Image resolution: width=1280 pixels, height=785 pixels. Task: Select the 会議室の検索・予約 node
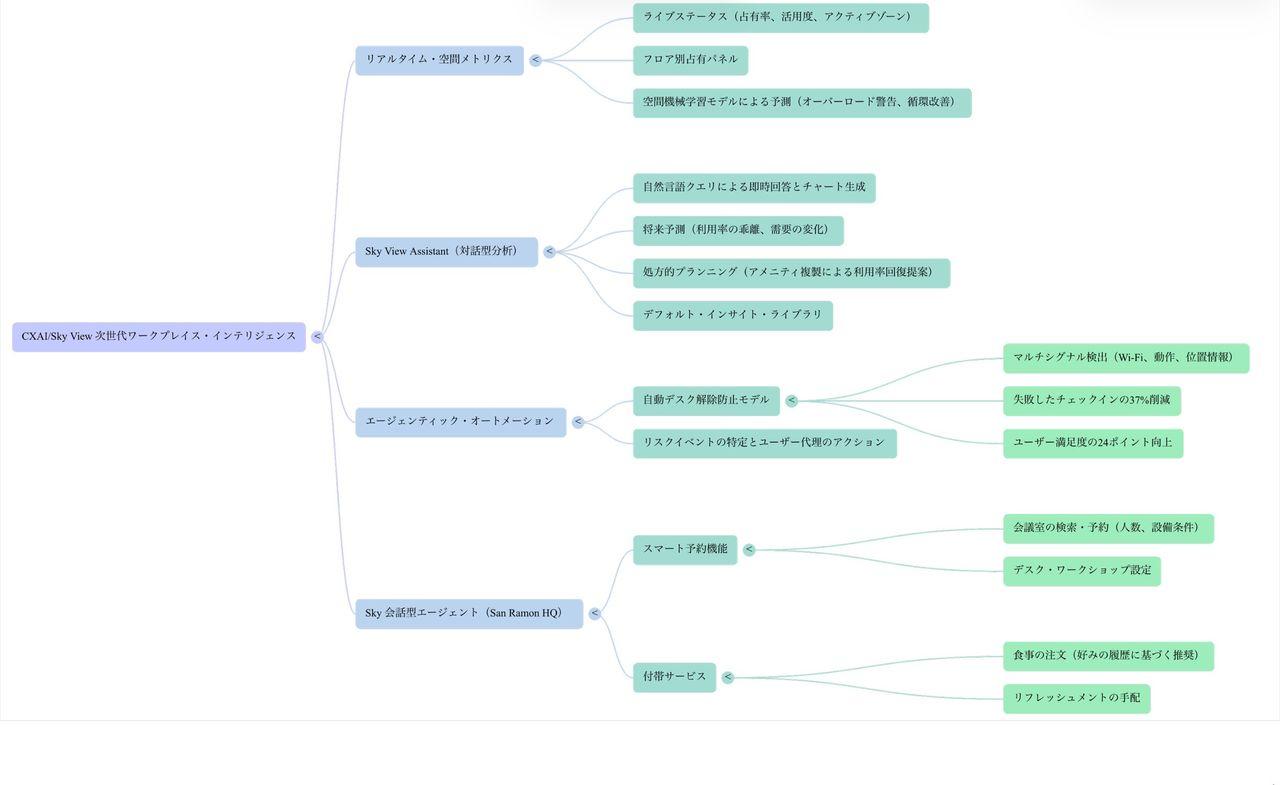[1108, 529]
